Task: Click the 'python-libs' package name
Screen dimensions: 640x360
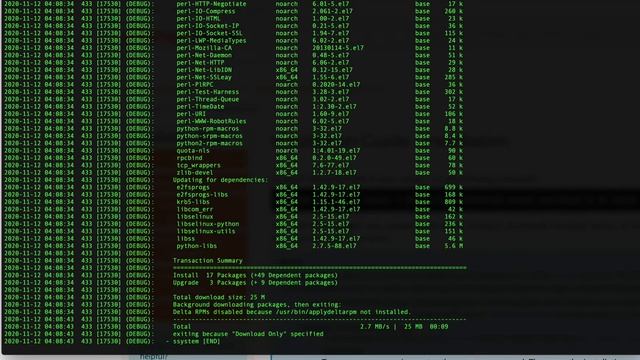Action: coord(197,246)
